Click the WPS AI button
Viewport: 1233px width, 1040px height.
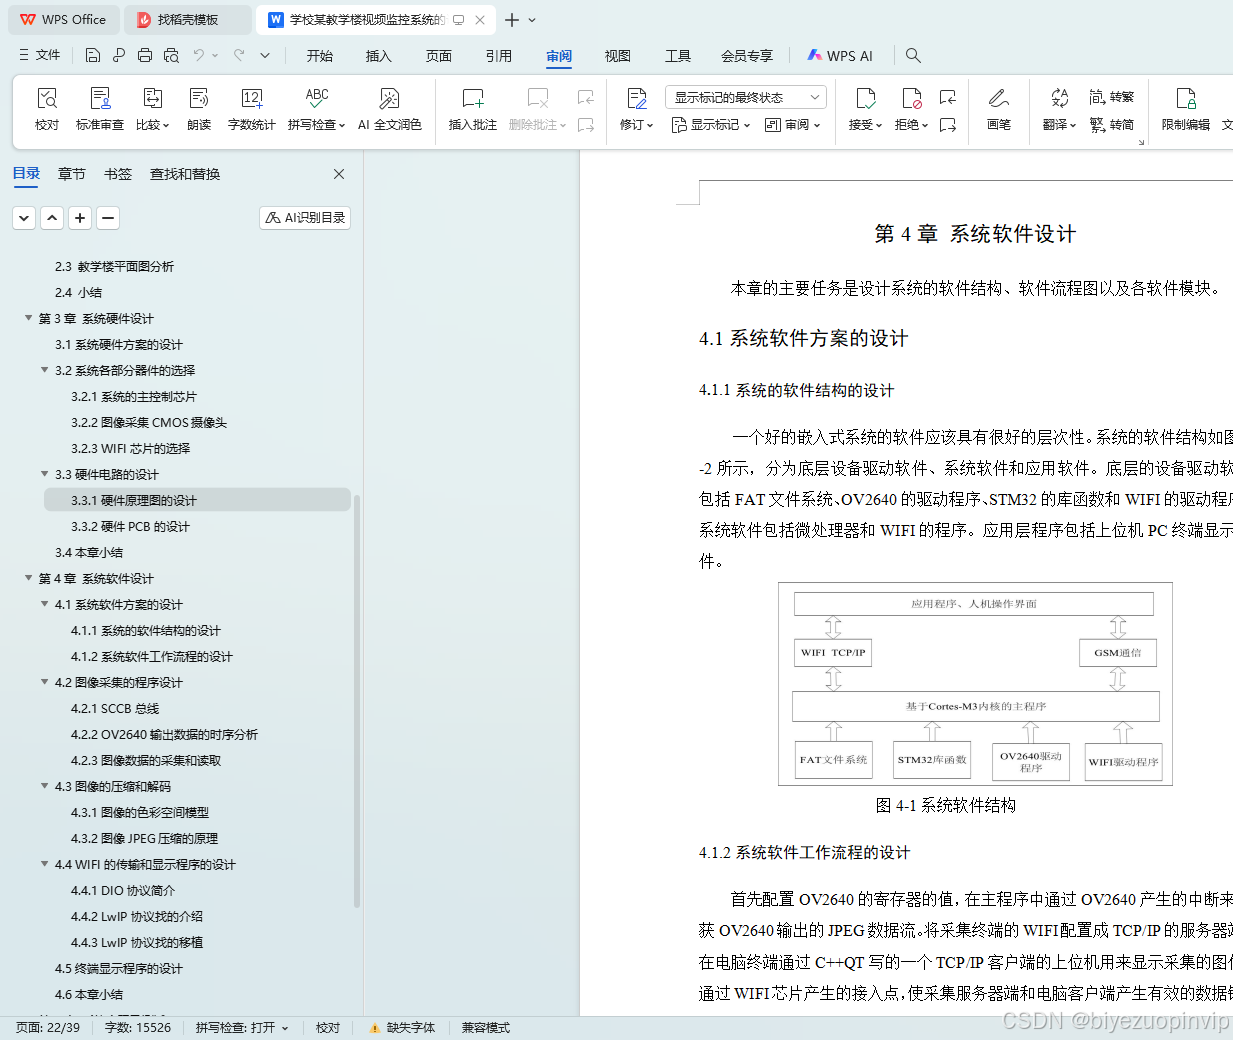coord(841,56)
